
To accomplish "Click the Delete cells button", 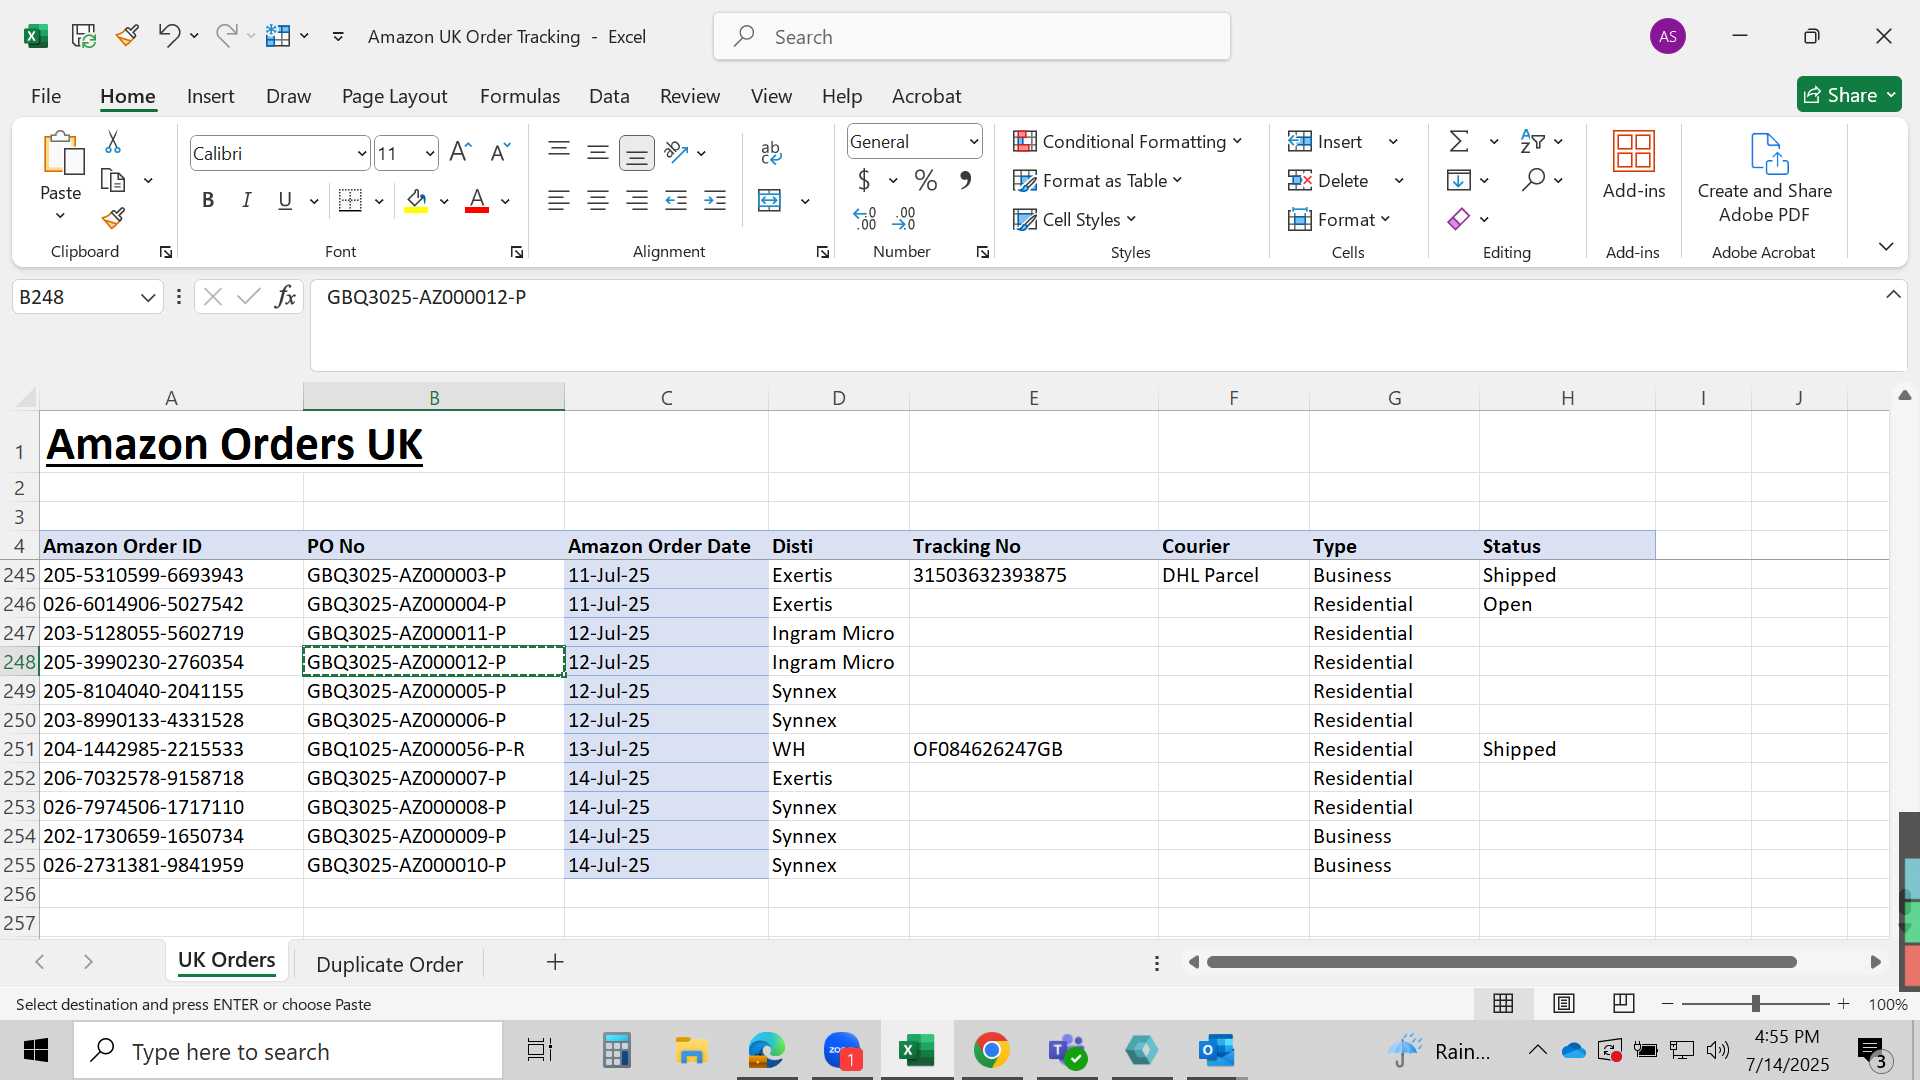I will (x=1328, y=180).
